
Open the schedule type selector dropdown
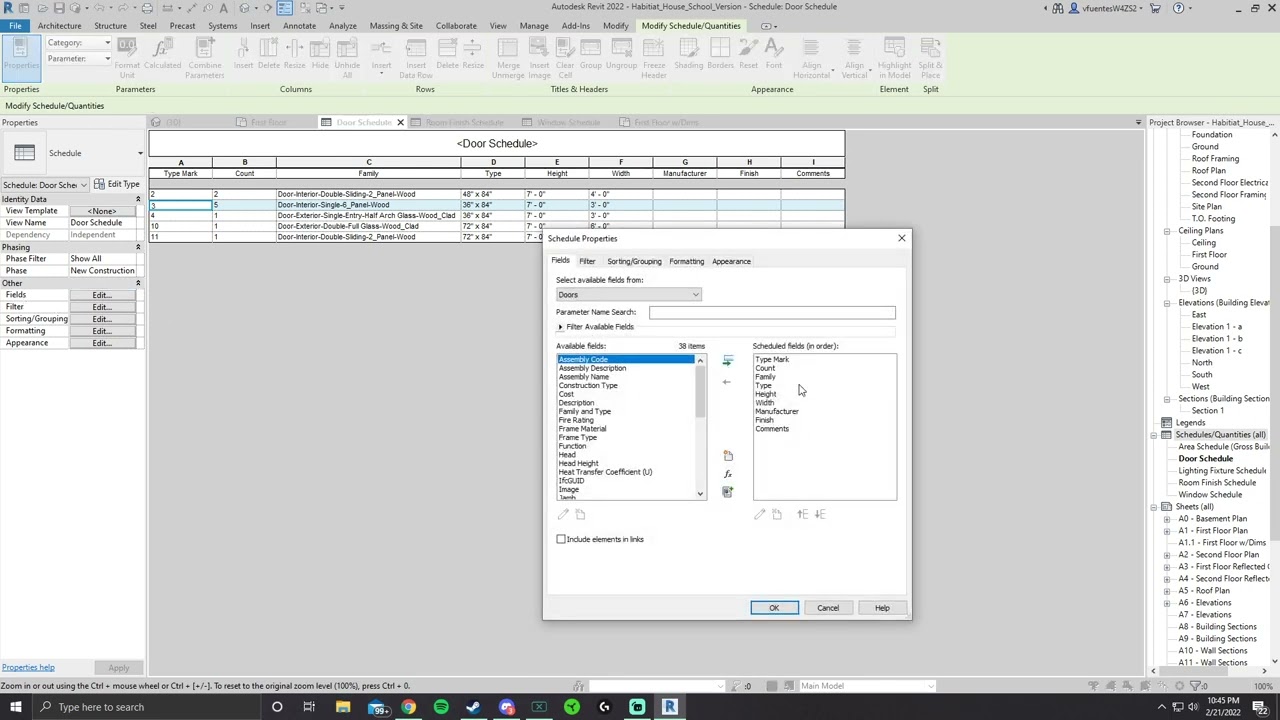coord(139,153)
